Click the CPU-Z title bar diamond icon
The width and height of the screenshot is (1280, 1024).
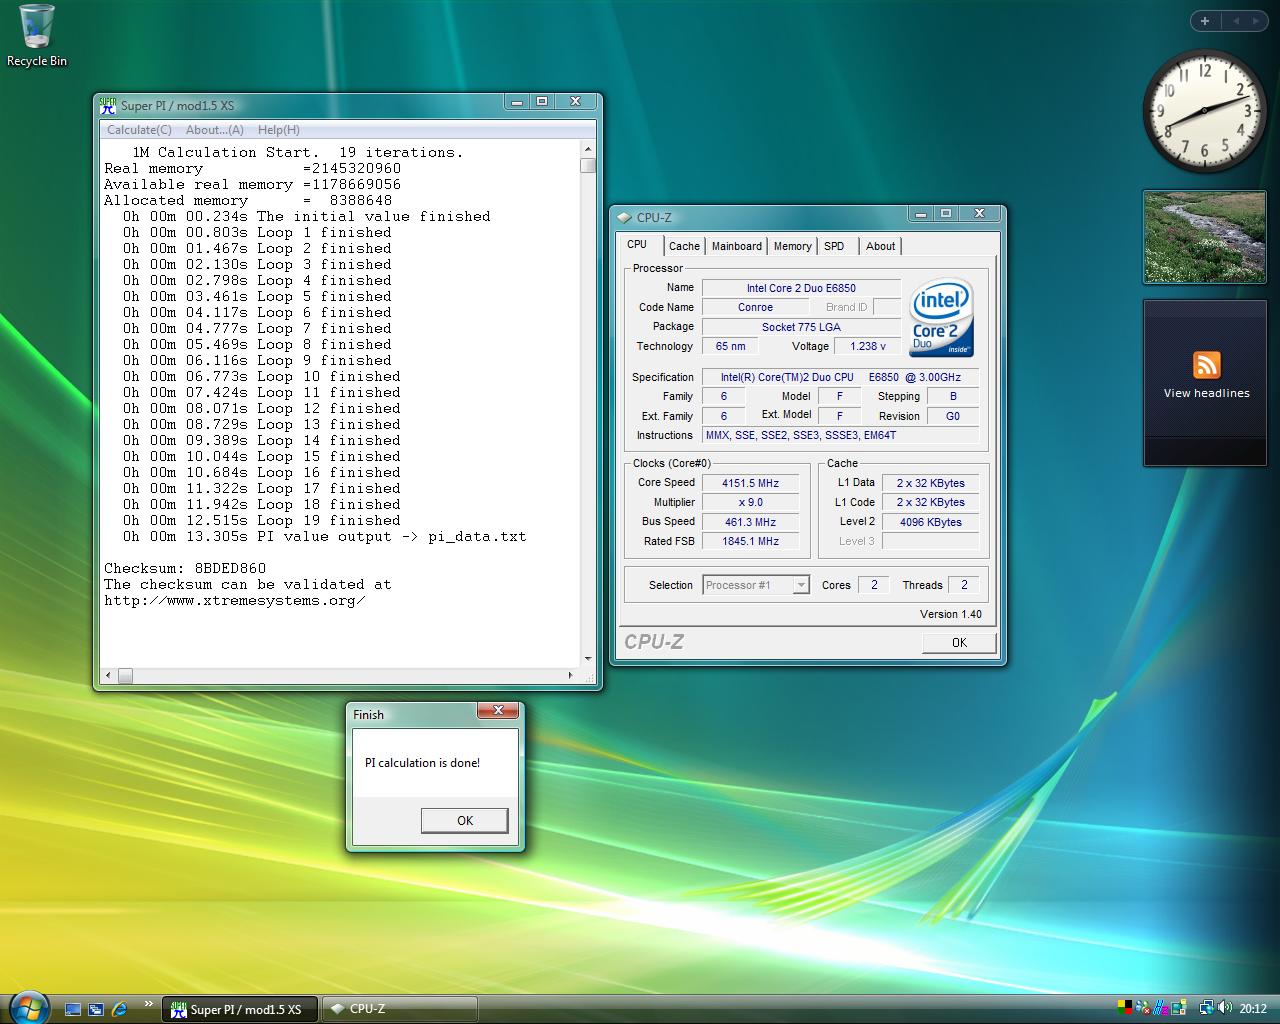[624, 217]
